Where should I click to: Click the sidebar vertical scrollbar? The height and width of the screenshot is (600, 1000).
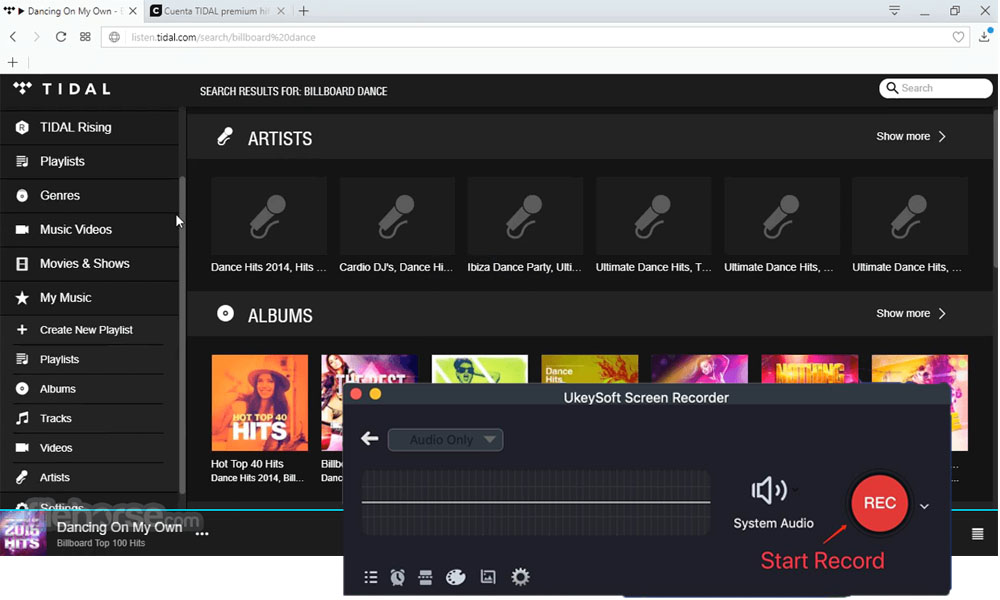(x=182, y=335)
